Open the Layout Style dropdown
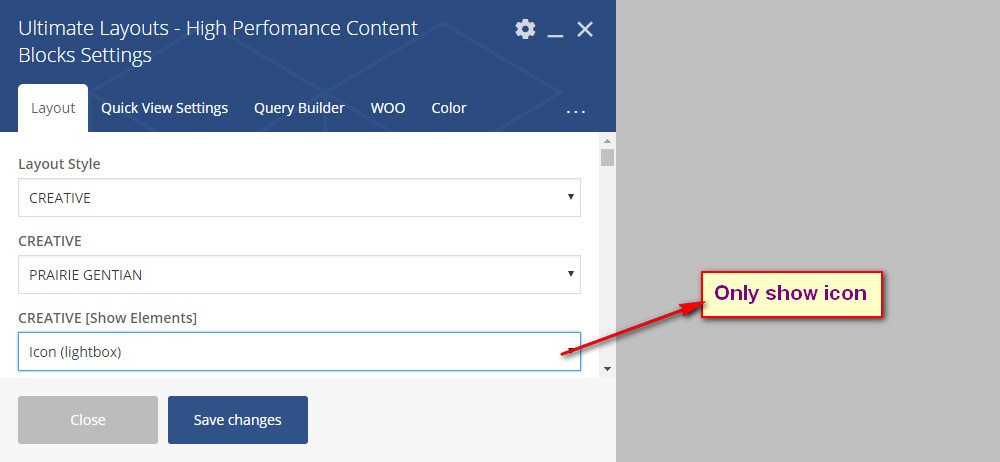 pyautogui.click(x=299, y=198)
